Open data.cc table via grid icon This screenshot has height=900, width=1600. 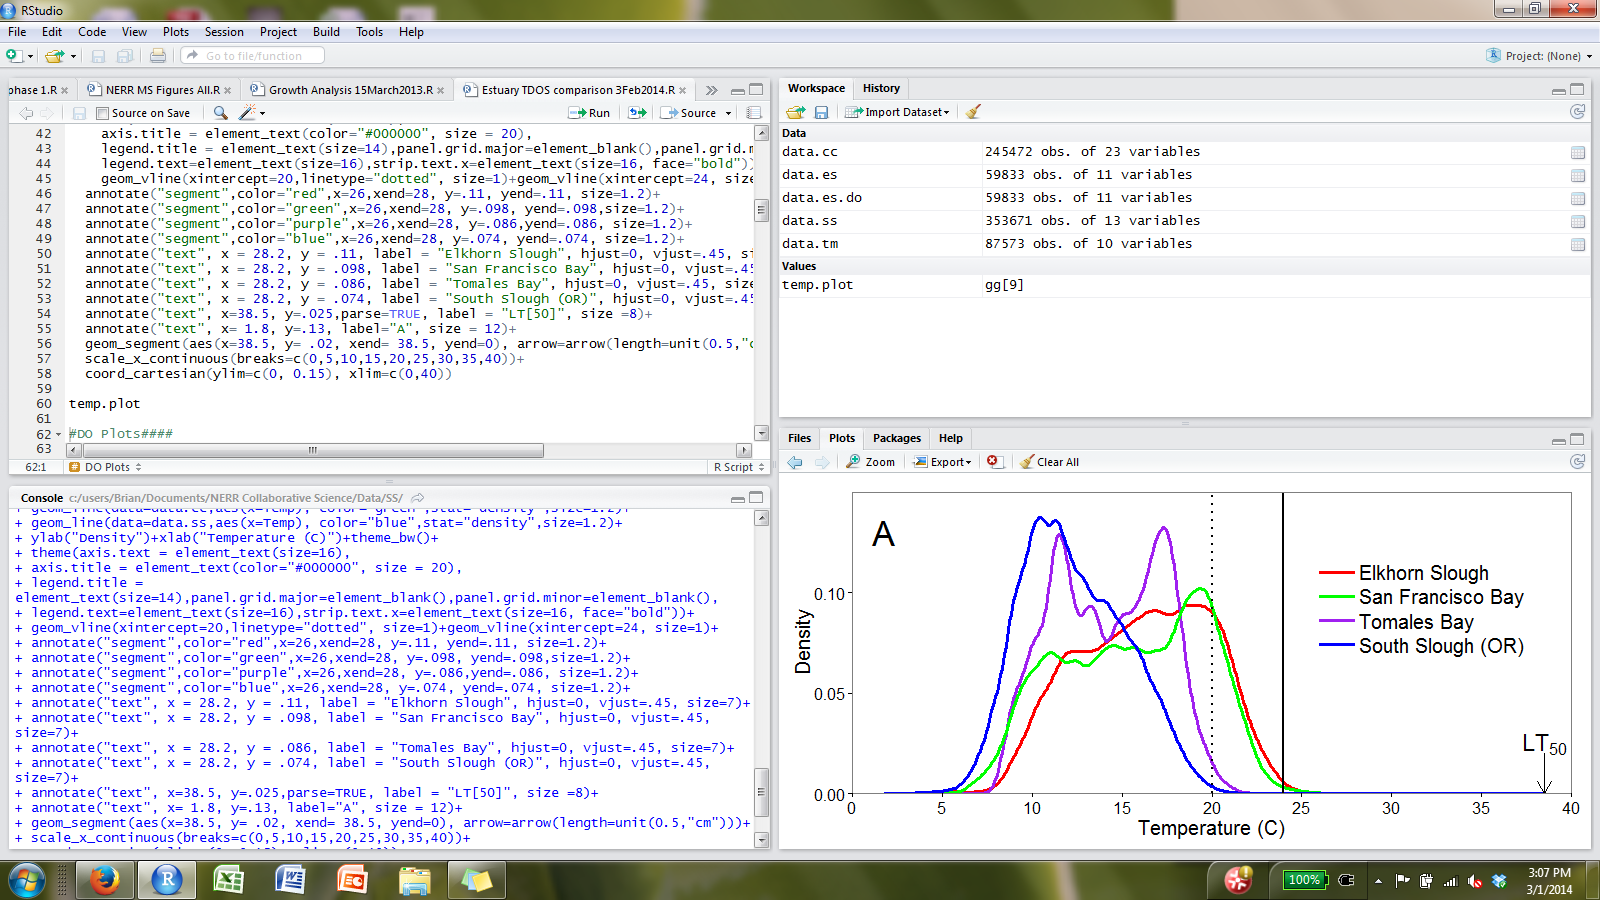pyautogui.click(x=1577, y=152)
